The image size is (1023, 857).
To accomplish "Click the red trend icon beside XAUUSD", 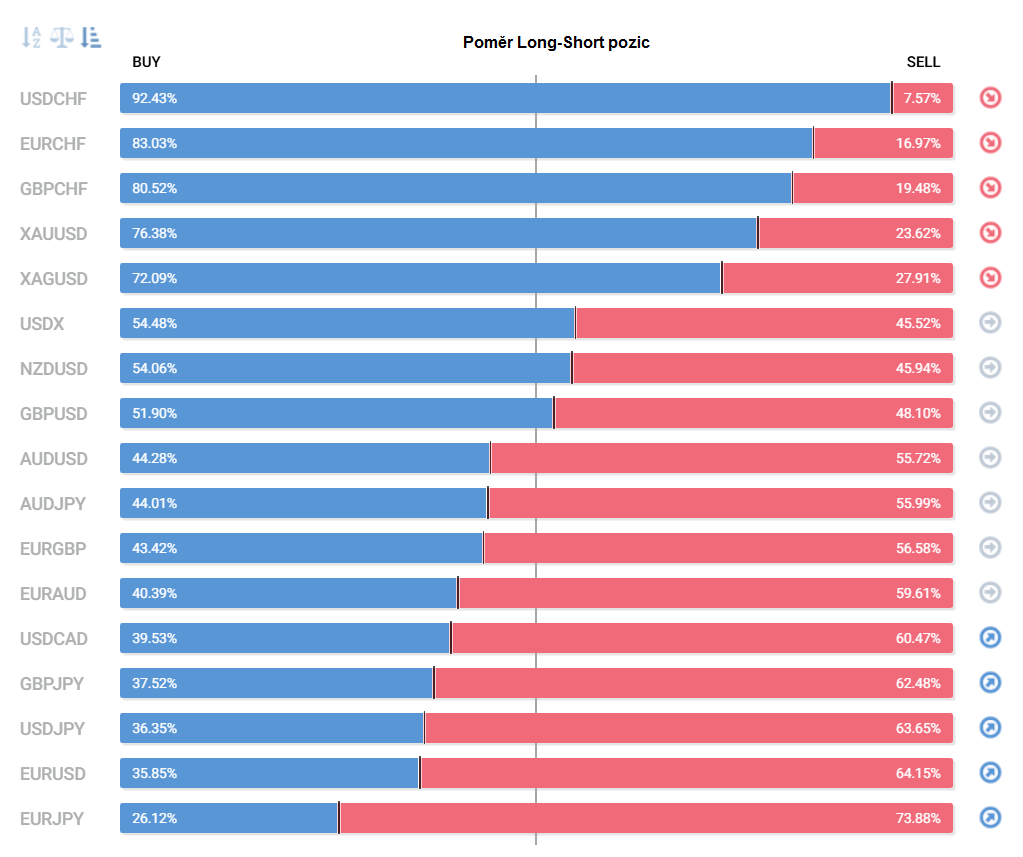I will point(990,233).
